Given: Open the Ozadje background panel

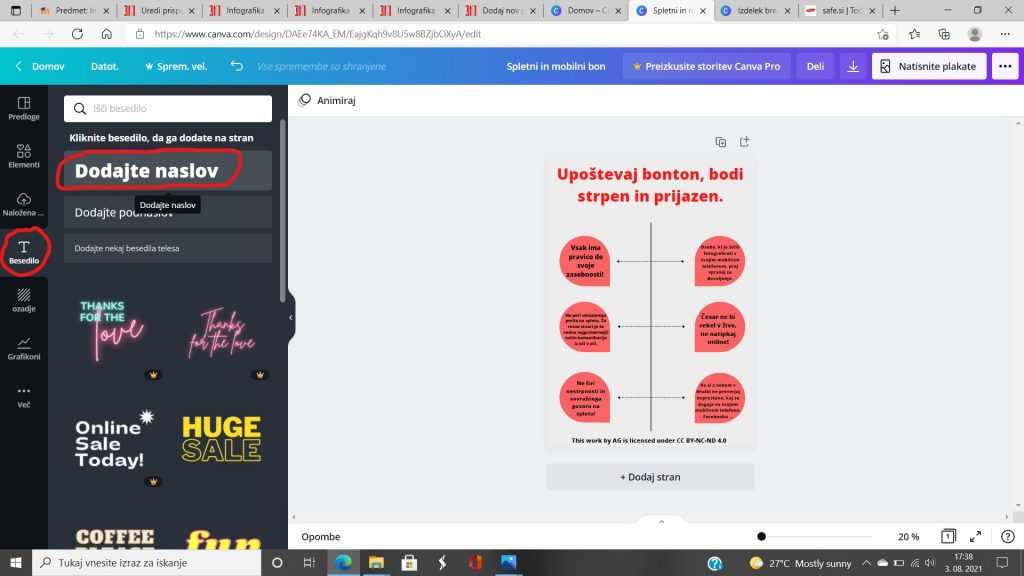Looking at the screenshot, I should click(24, 300).
